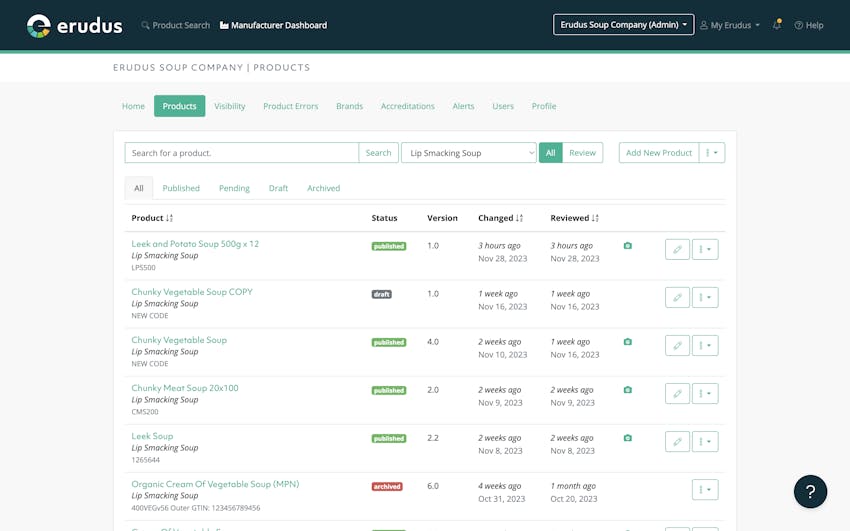Expand the Erudus Soup Company (Admin) switcher
The image size is (850, 531).
(x=623, y=24)
